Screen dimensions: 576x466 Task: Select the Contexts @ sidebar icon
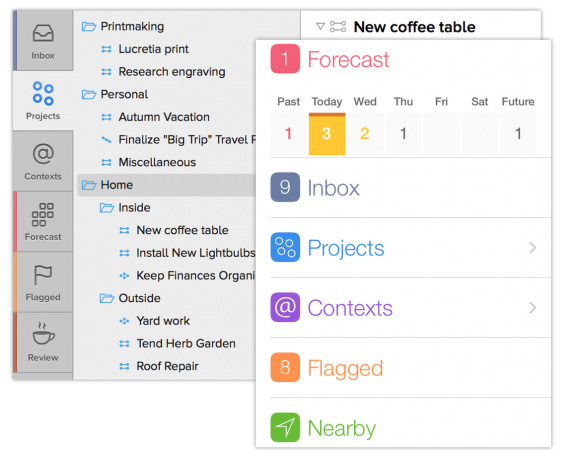[43, 153]
